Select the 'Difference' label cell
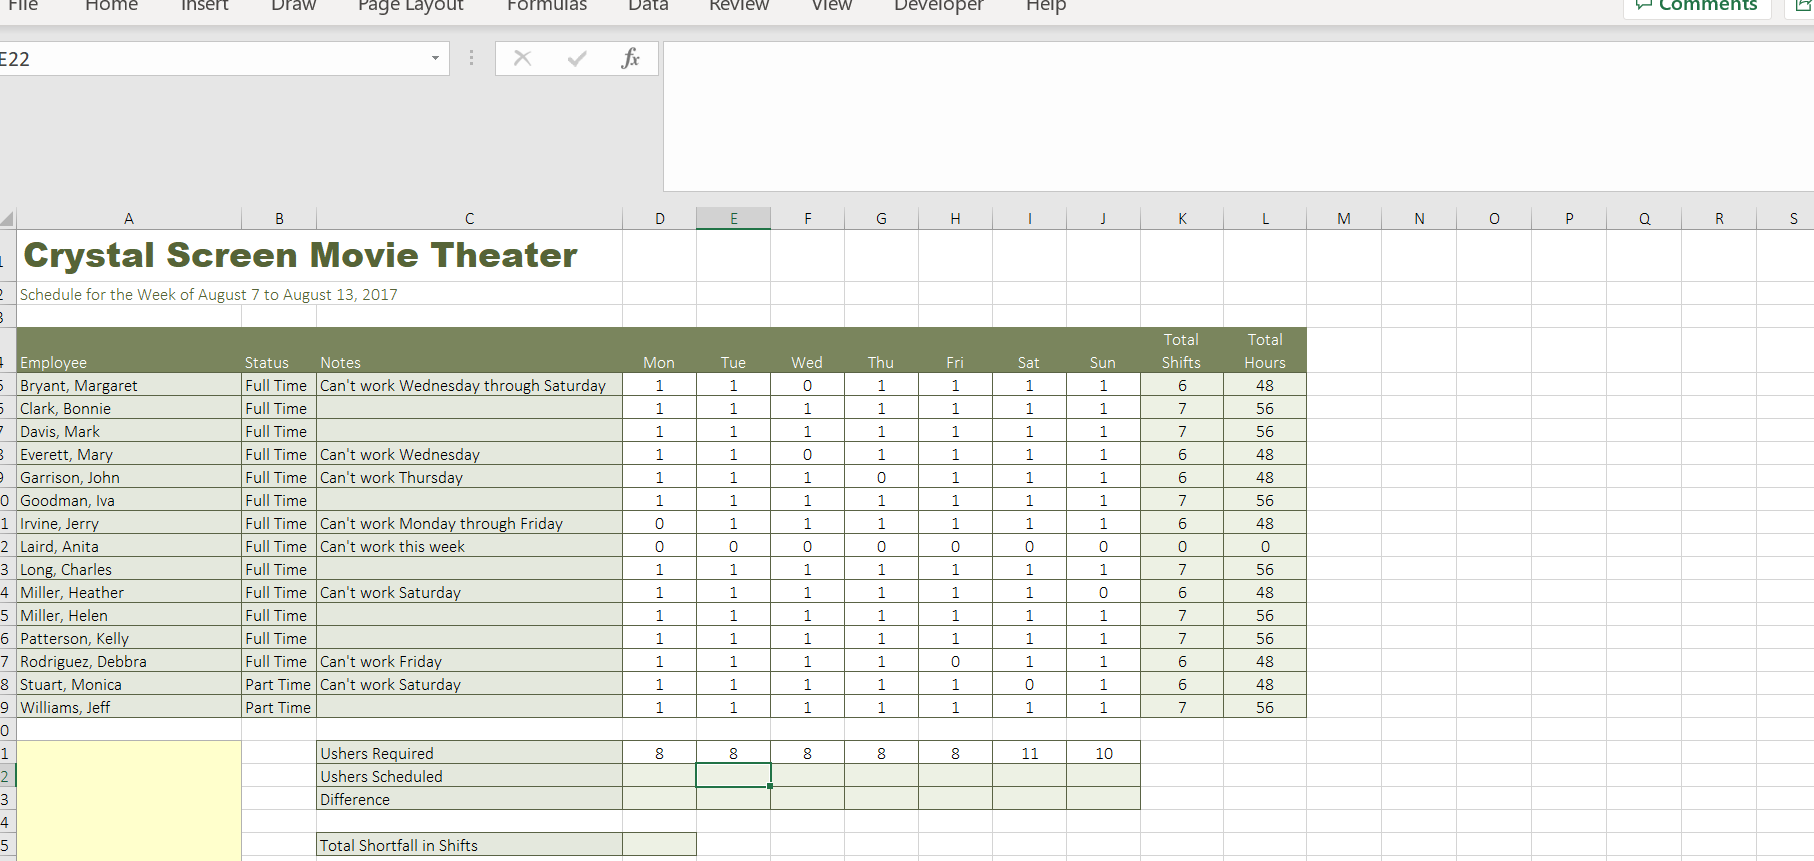The height and width of the screenshot is (861, 1814). (469, 799)
